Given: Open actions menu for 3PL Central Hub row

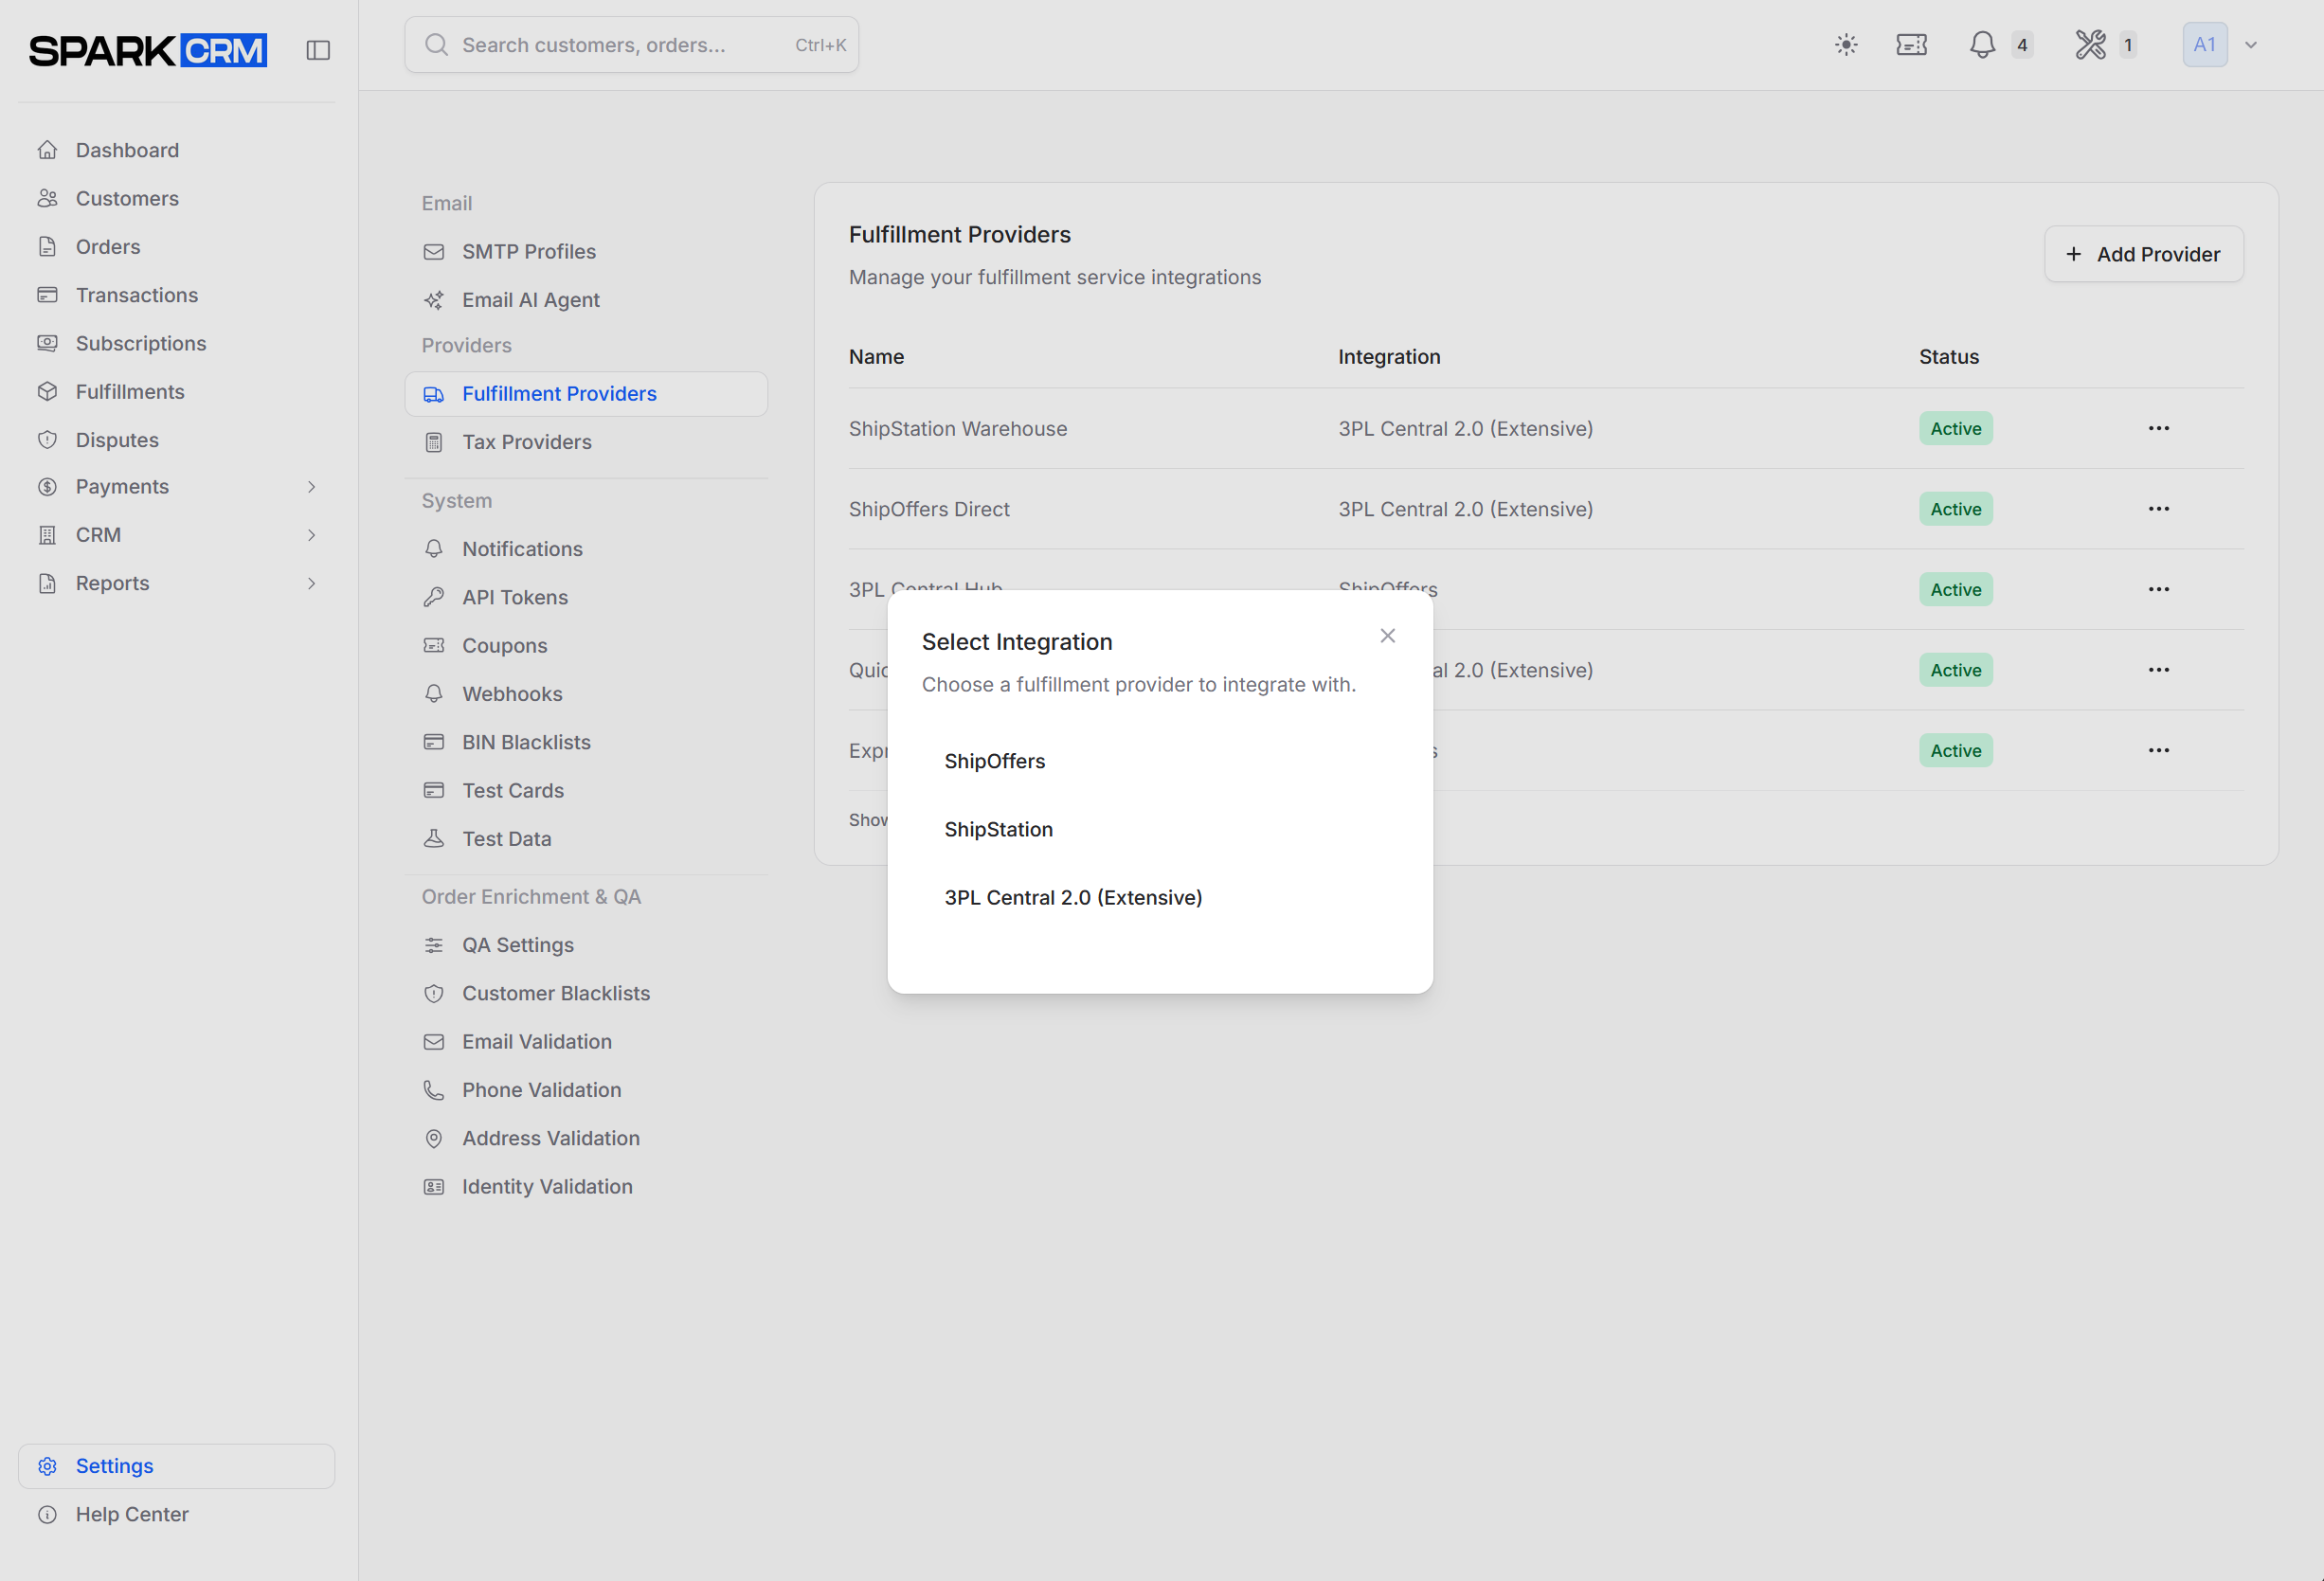Looking at the screenshot, I should (x=2158, y=589).
